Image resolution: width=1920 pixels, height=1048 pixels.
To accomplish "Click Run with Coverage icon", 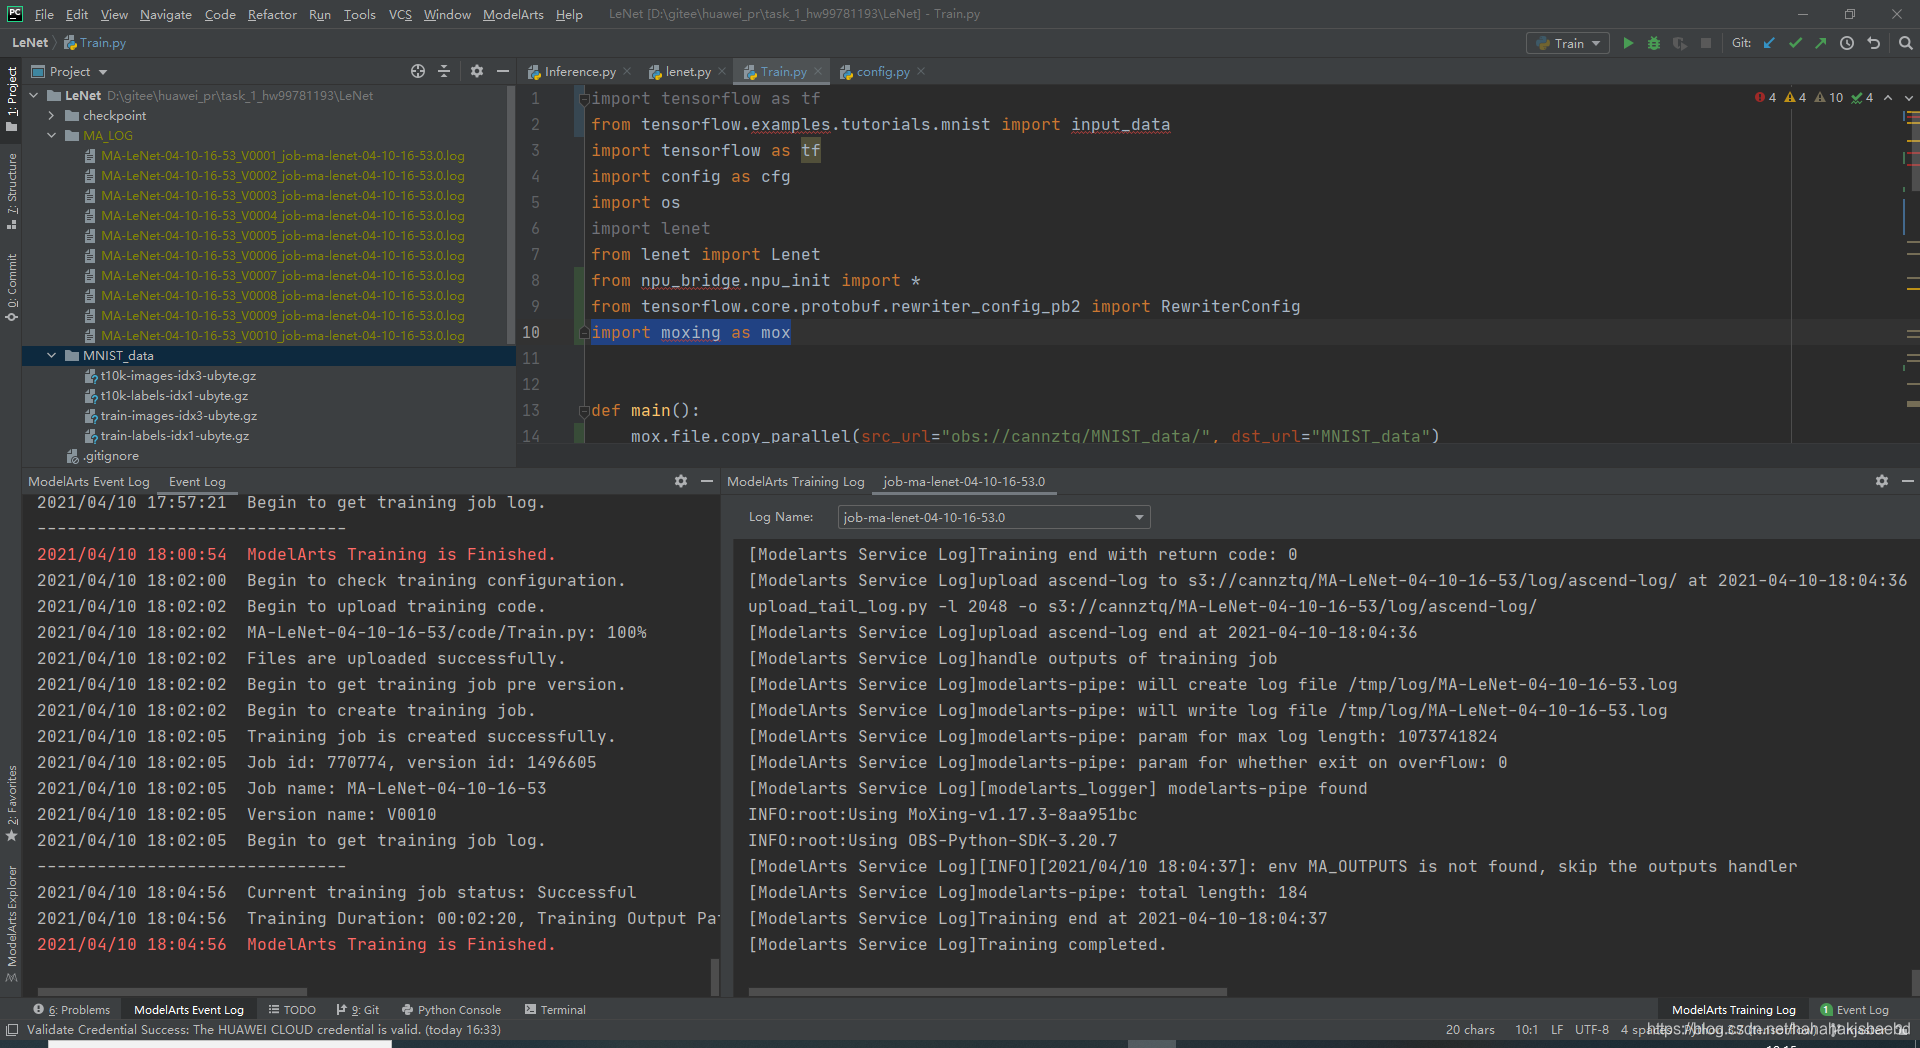I will pos(1680,43).
